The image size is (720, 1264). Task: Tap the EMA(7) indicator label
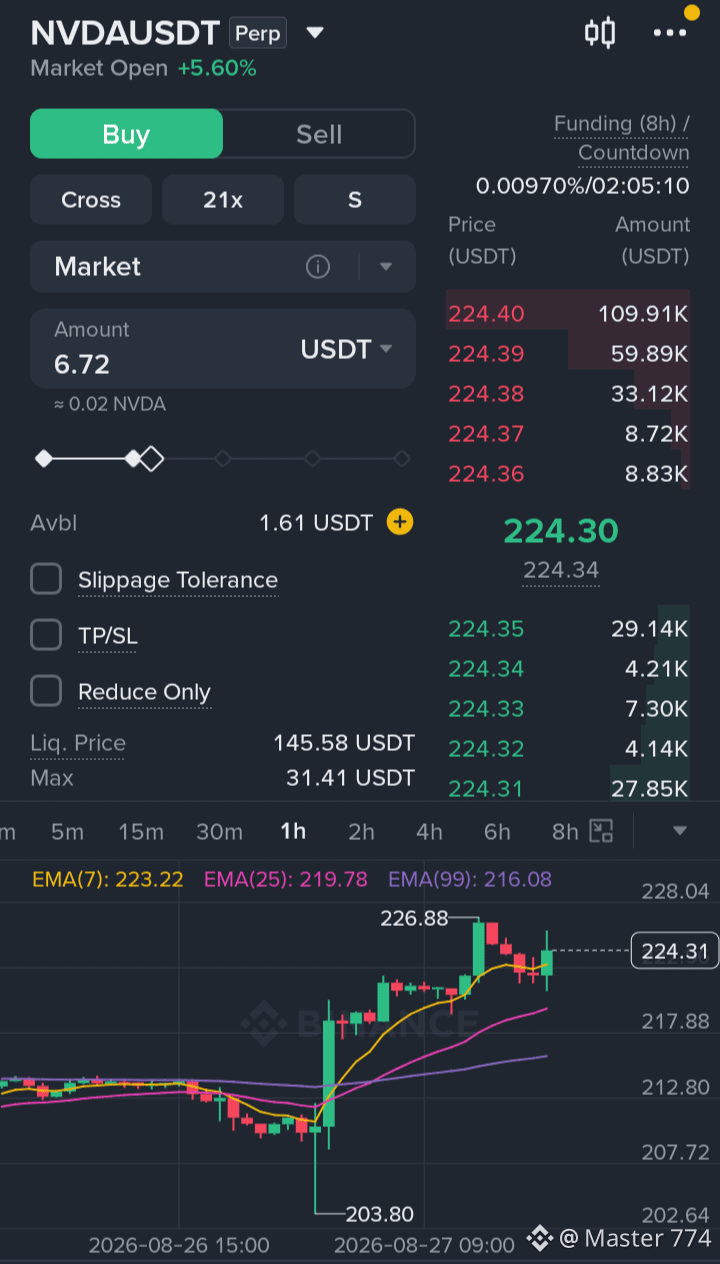pos(108,880)
